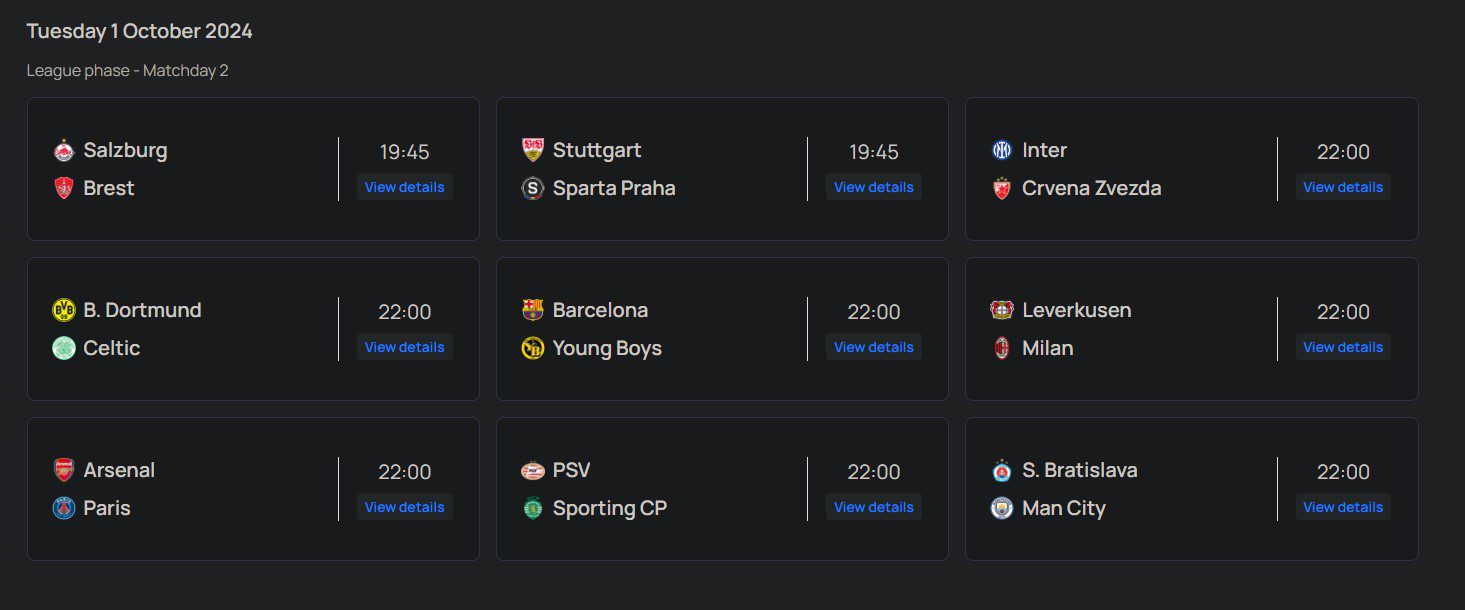Select the B. Dortmund crest icon
1465x610 pixels.
pos(64,311)
